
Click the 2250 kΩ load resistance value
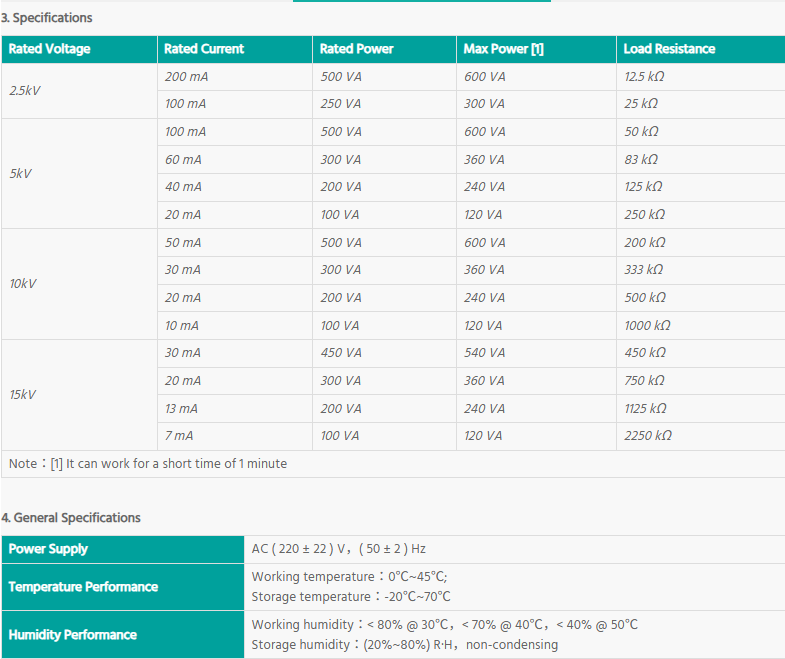pos(647,436)
